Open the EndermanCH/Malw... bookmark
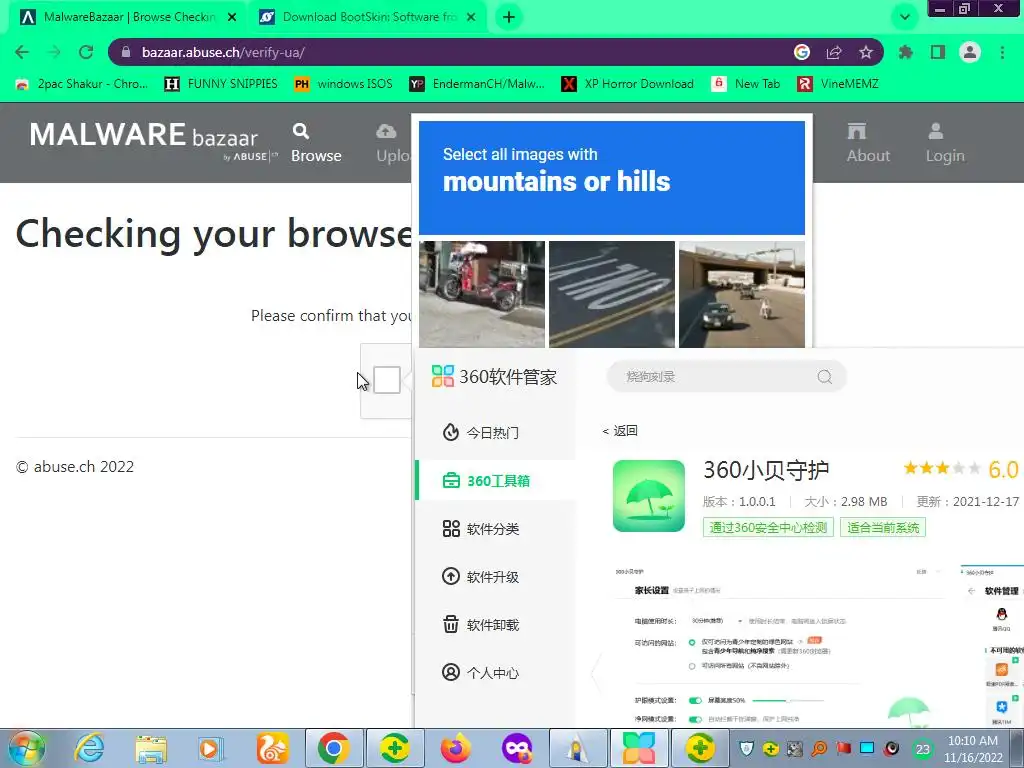 pyautogui.click(x=477, y=84)
